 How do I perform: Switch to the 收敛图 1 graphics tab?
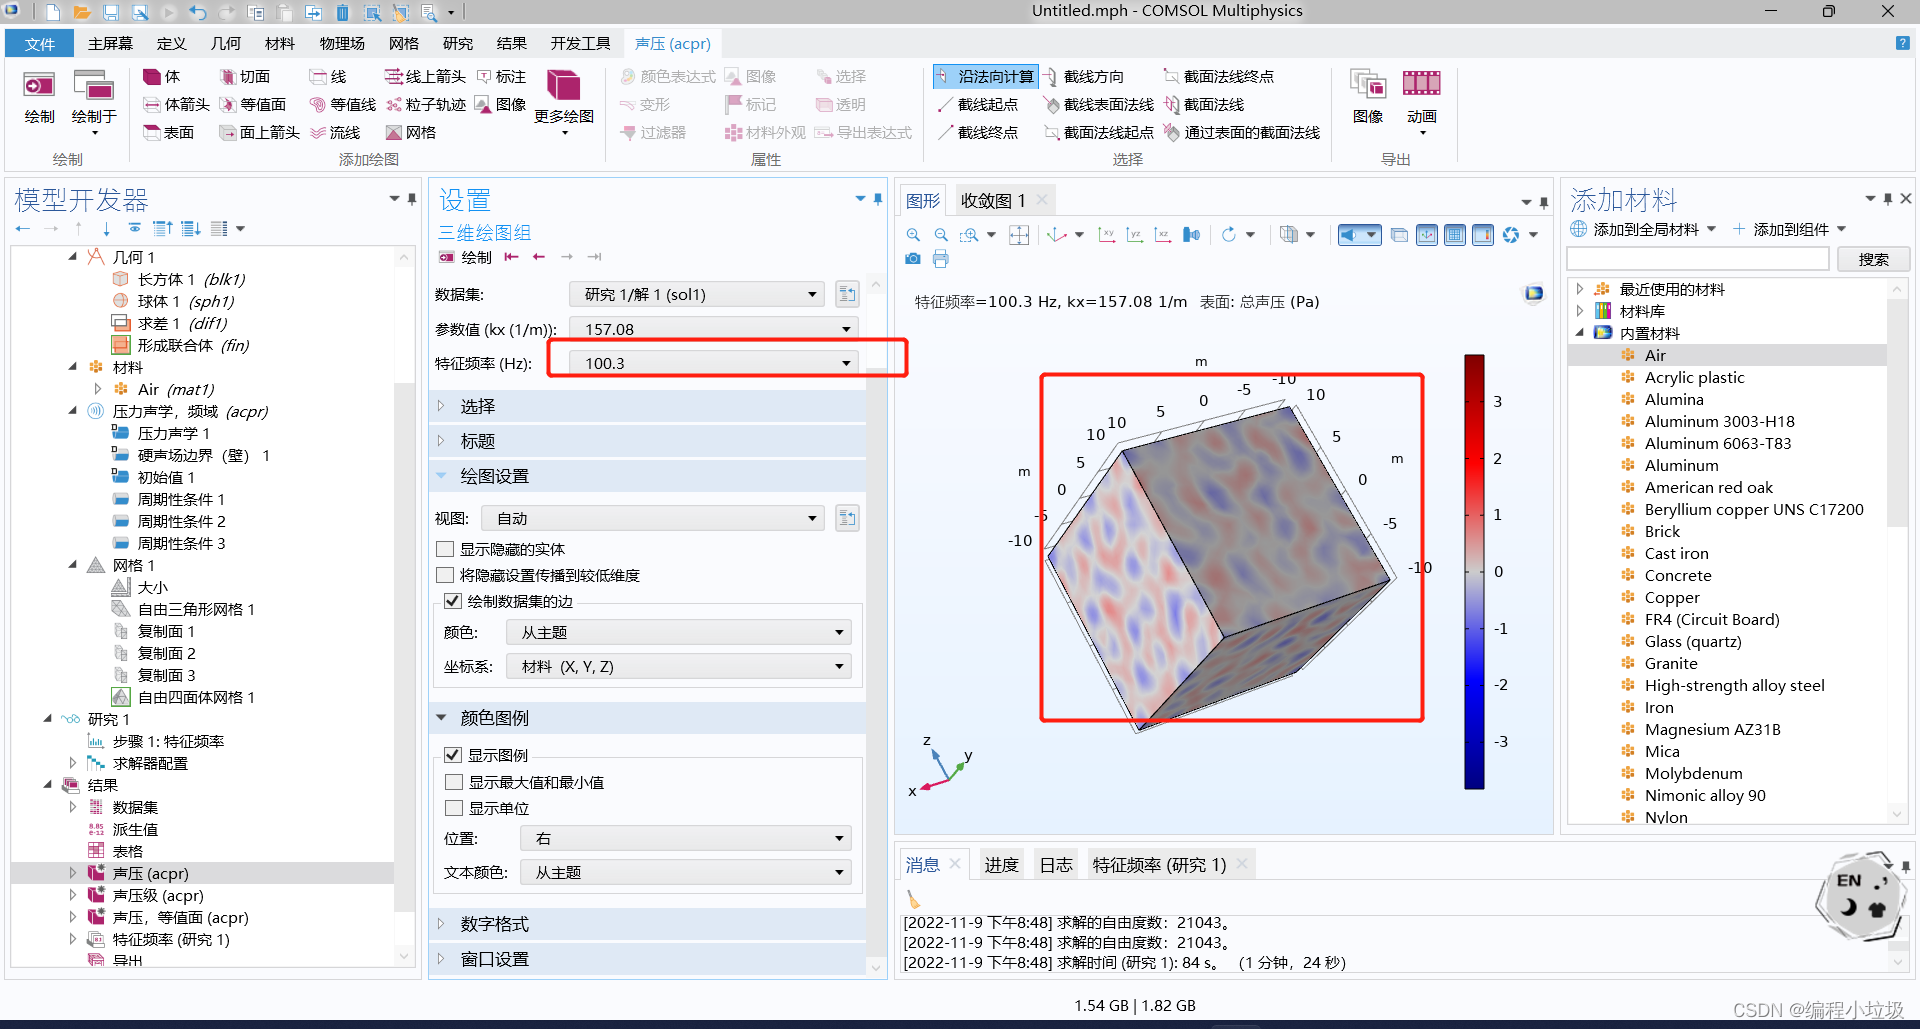tap(993, 200)
